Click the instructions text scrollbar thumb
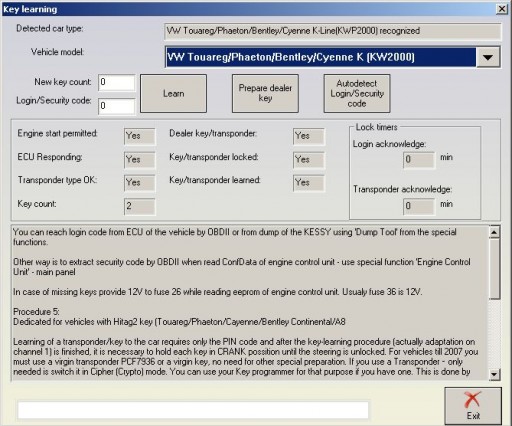 click(494, 269)
